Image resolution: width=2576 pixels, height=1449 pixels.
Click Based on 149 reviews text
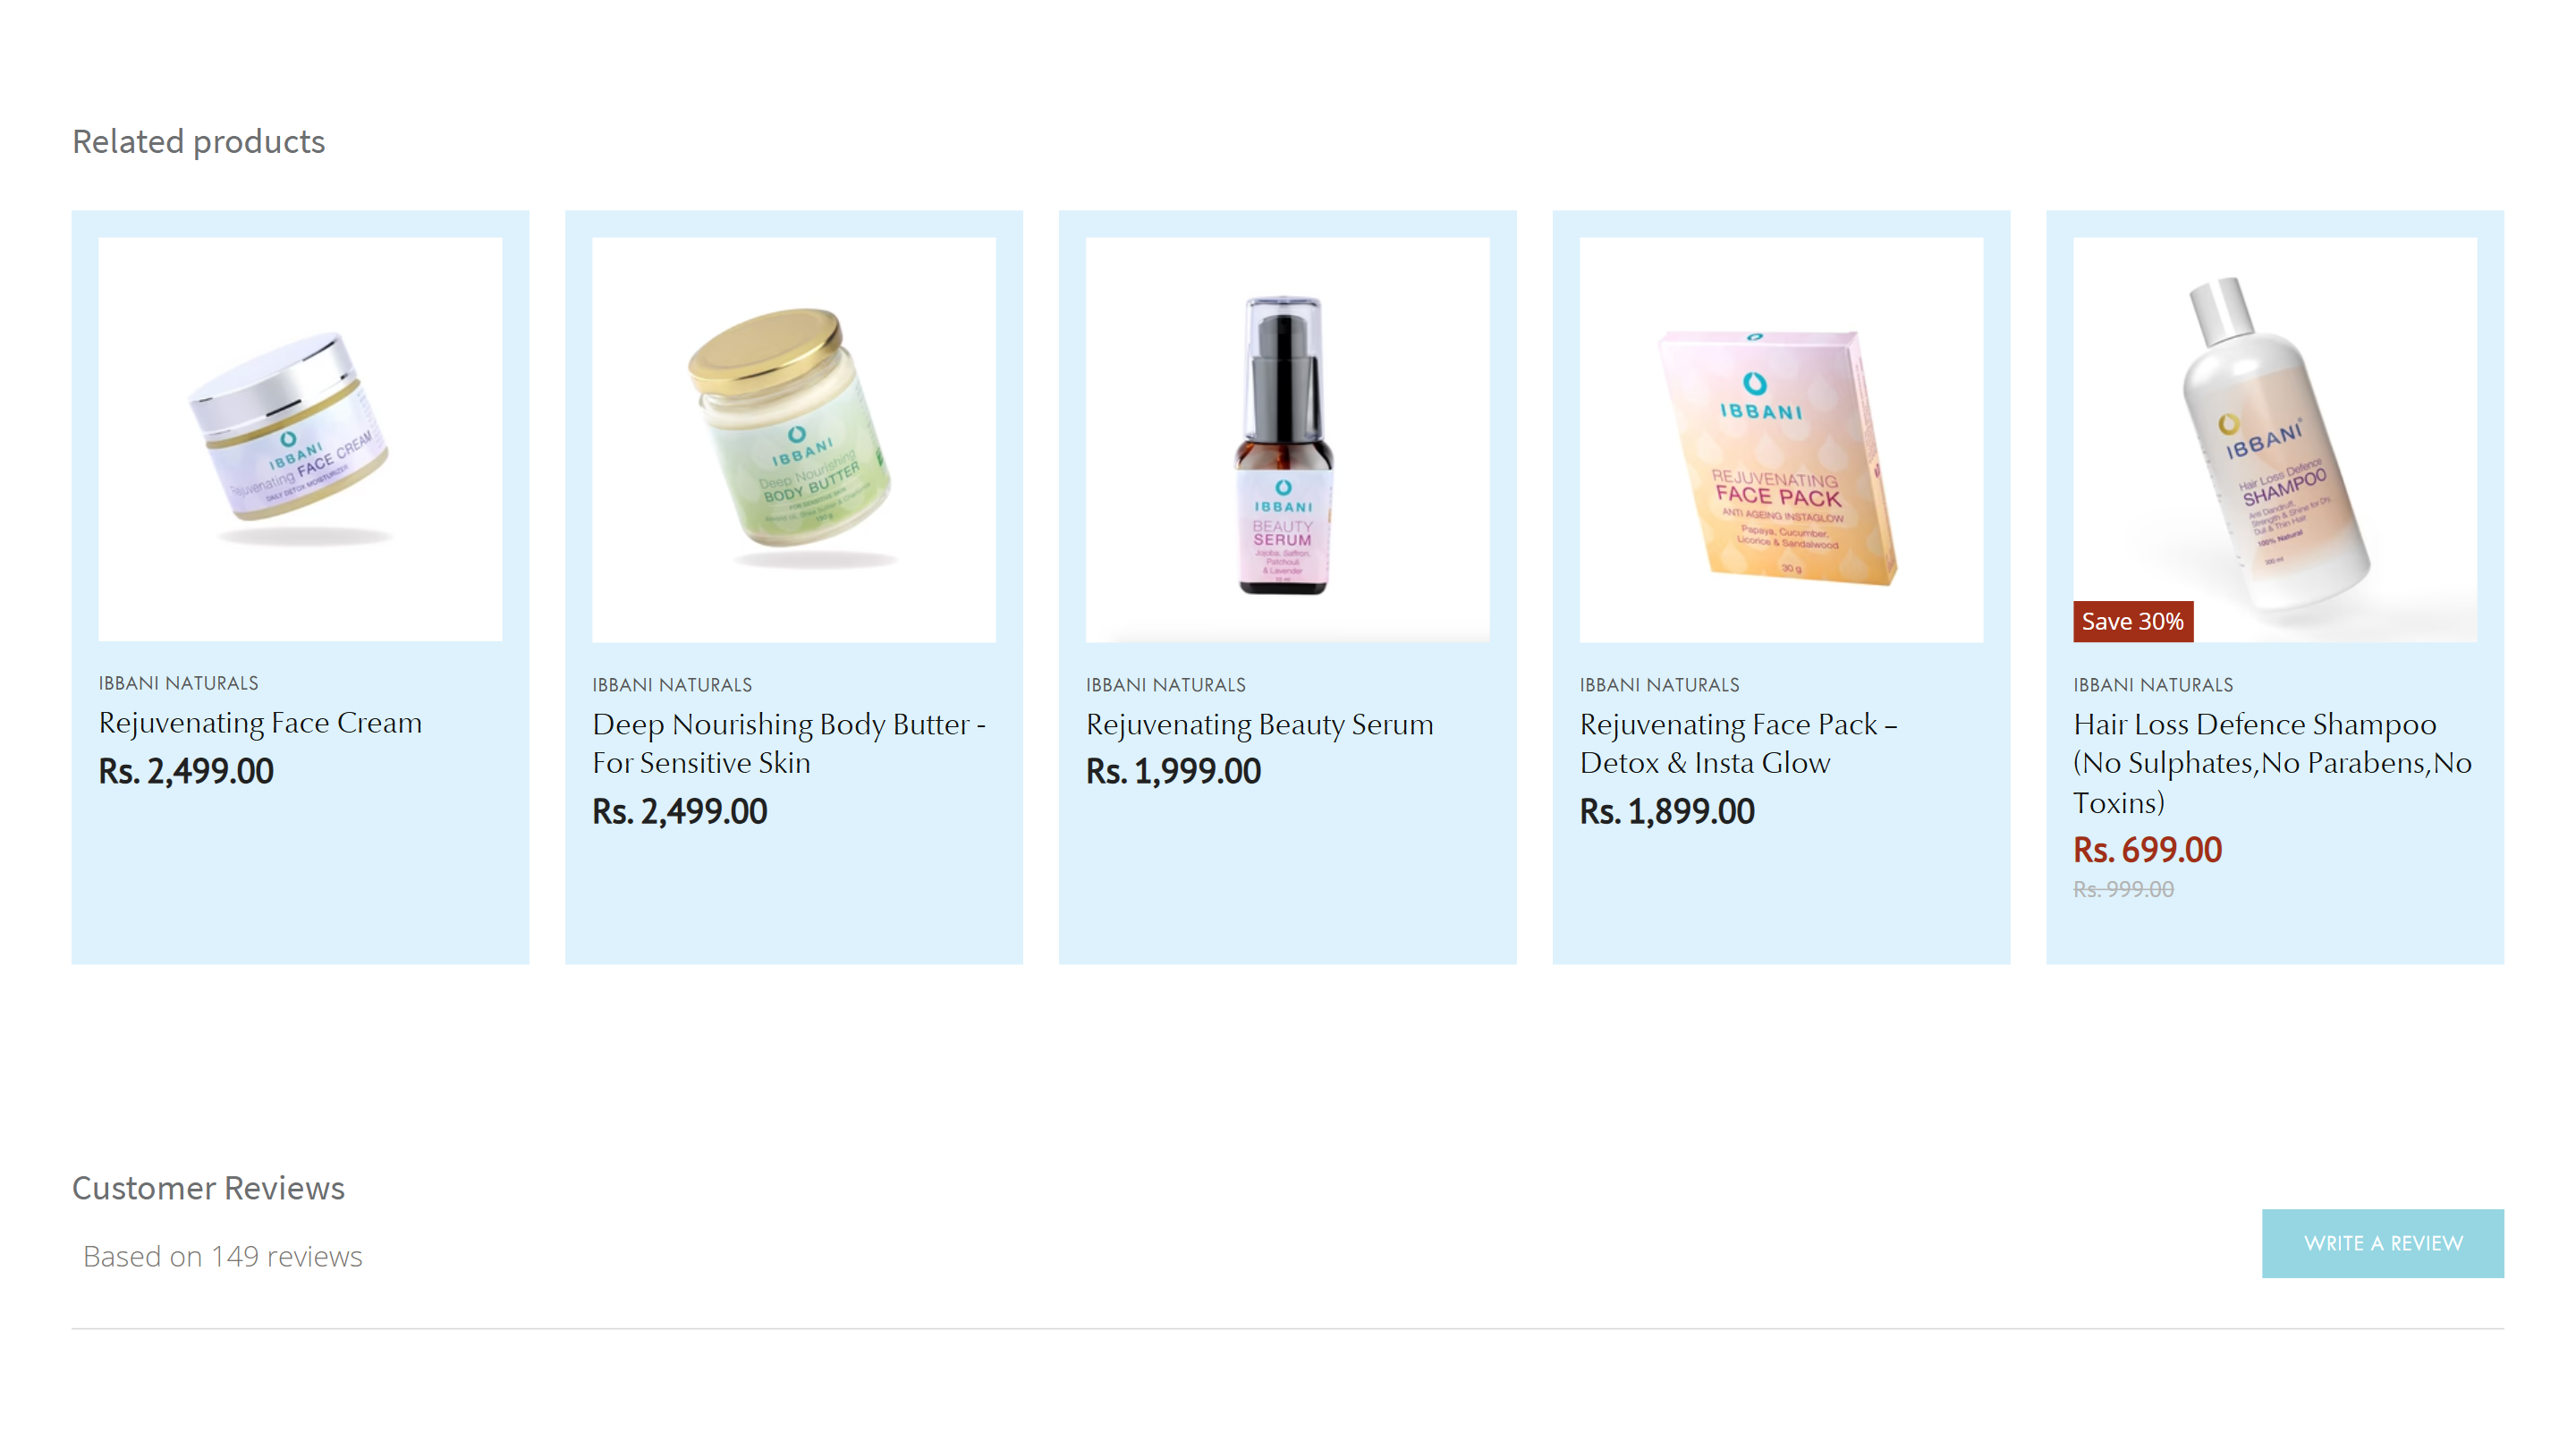(222, 1256)
